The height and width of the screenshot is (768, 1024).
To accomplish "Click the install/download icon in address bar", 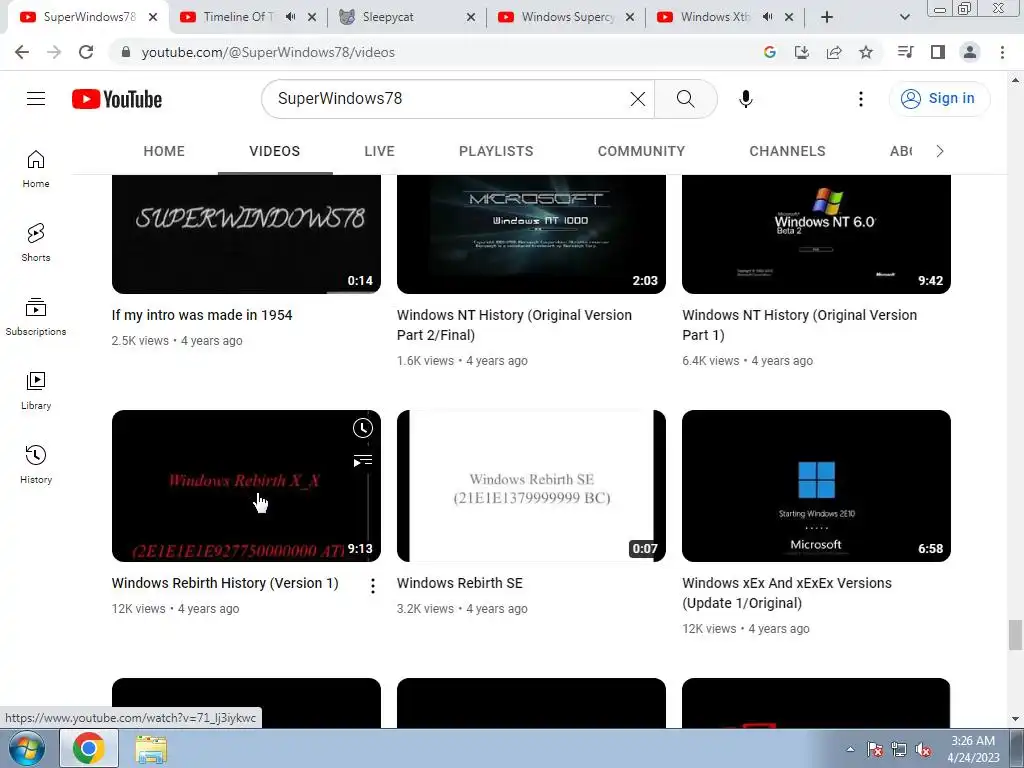I will (x=802, y=52).
